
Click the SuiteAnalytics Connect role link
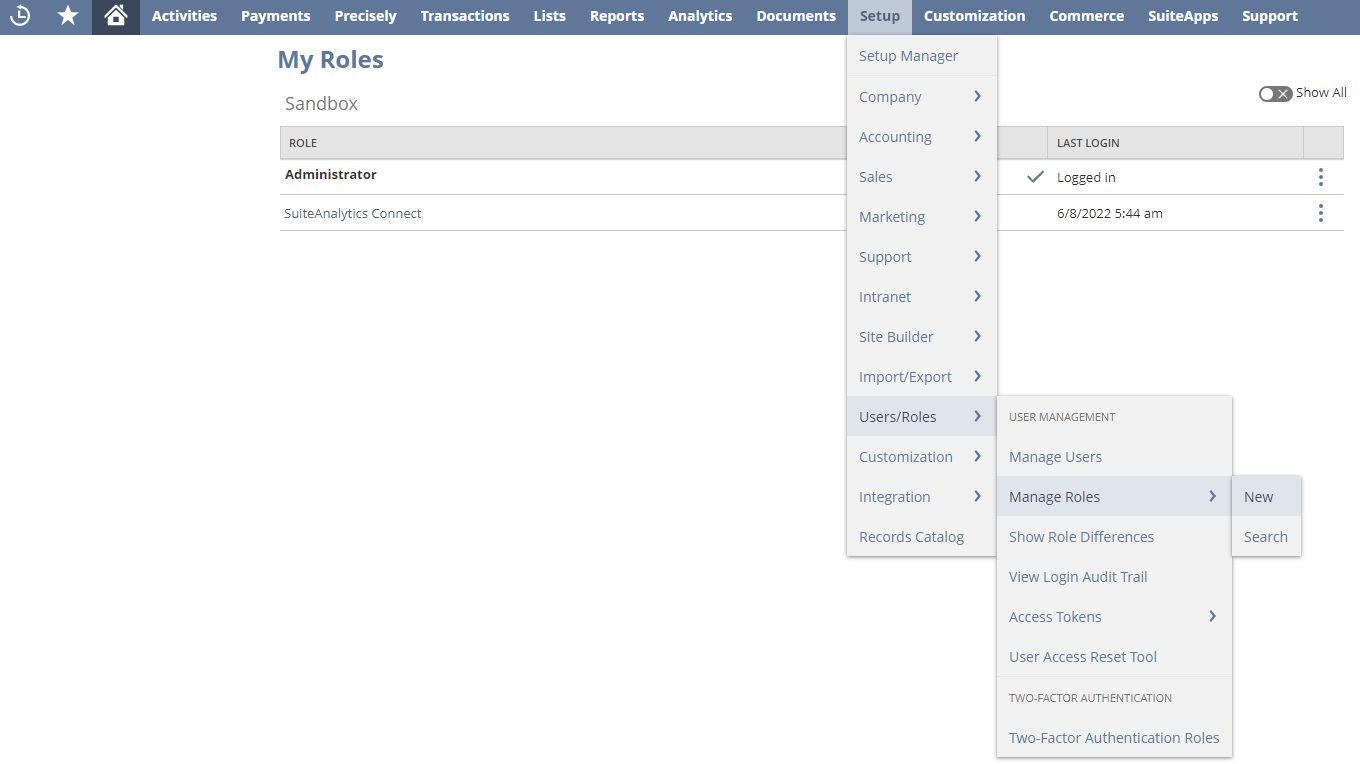pos(353,213)
